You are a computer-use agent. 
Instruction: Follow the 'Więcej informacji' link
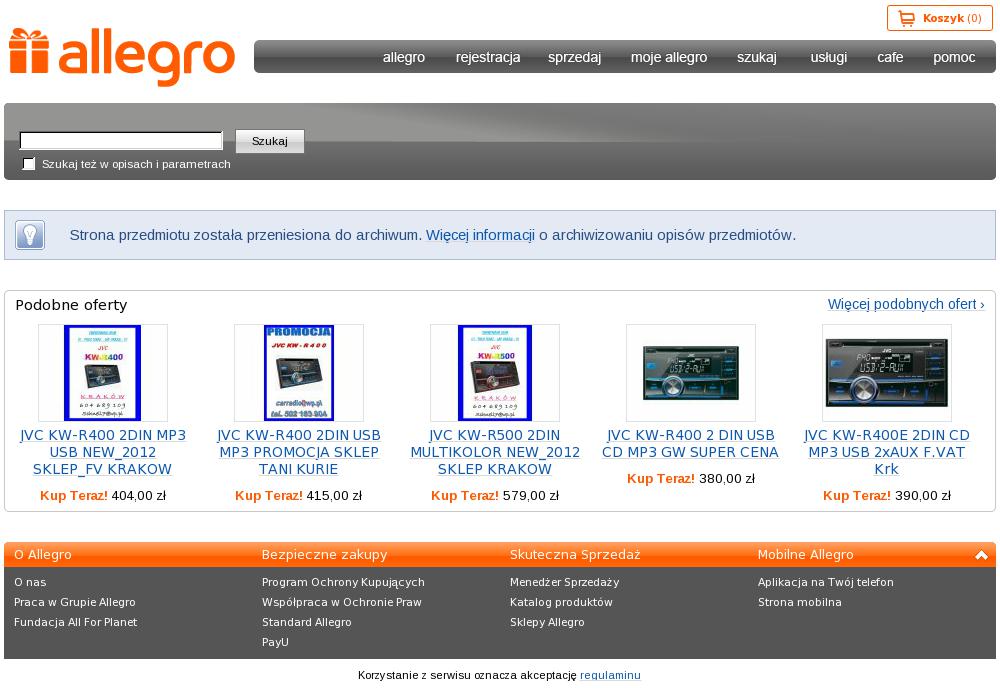[480, 235]
